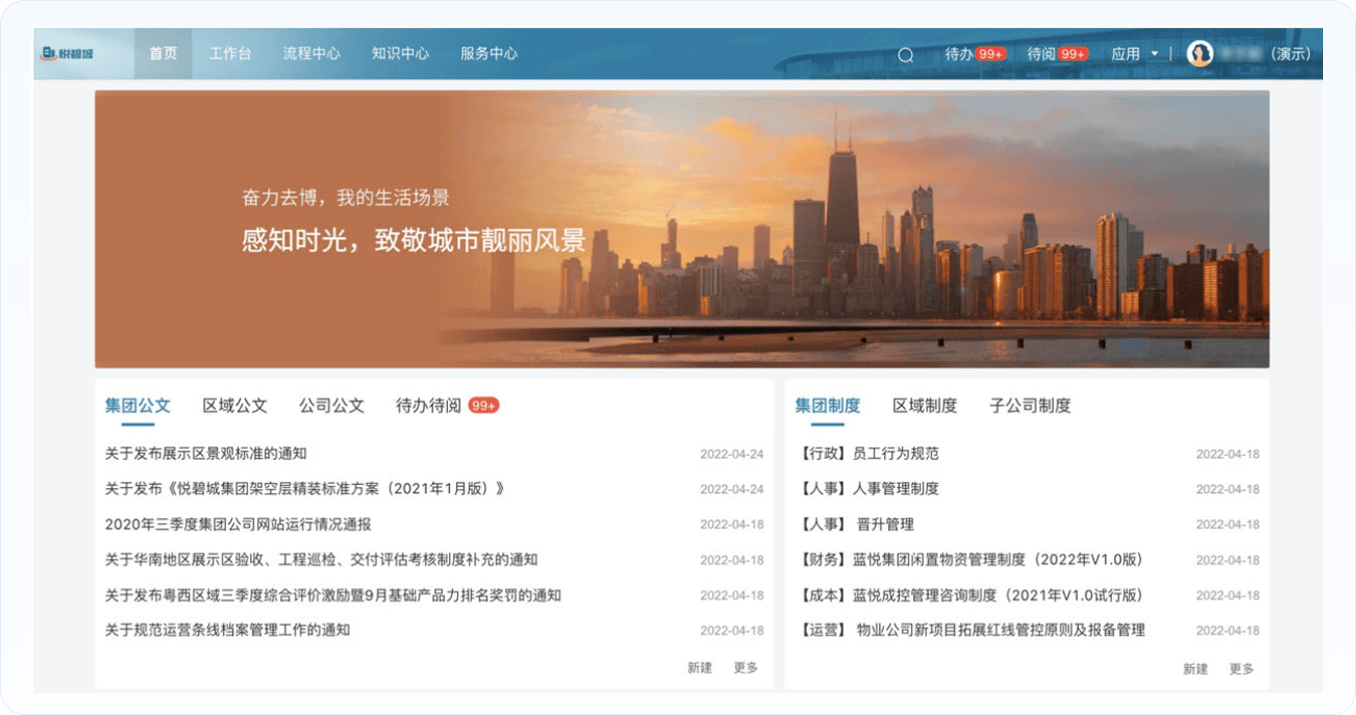Switch to the 区域公文 tab
The height and width of the screenshot is (715, 1356).
point(235,405)
